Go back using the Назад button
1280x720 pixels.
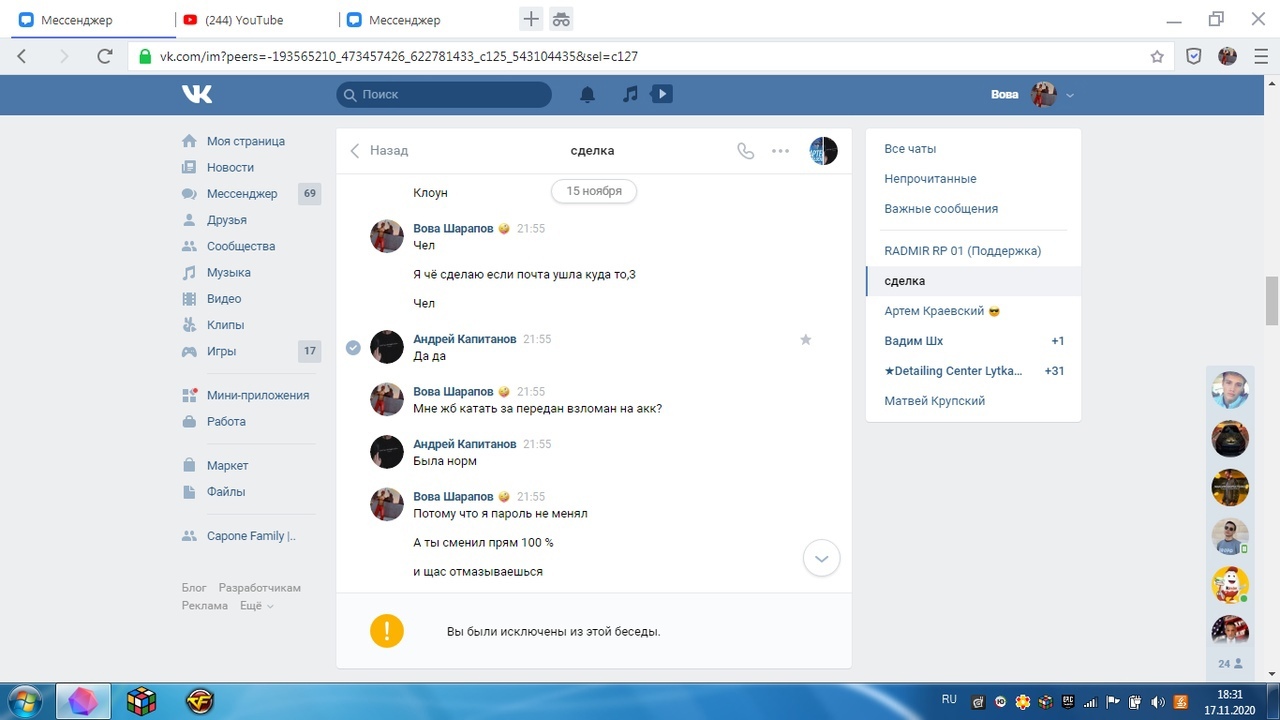pos(379,151)
